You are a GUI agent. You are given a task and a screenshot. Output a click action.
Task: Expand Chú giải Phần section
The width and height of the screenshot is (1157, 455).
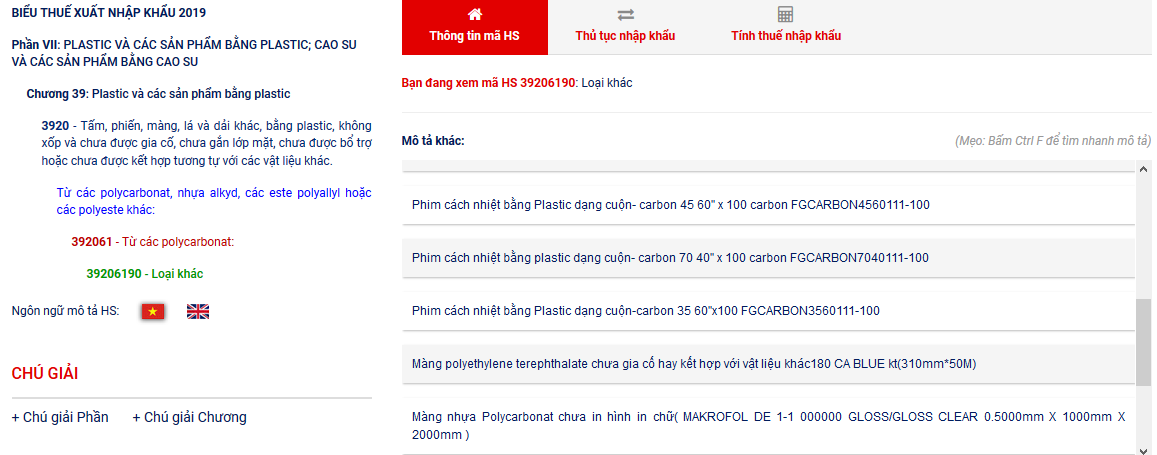(60, 417)
